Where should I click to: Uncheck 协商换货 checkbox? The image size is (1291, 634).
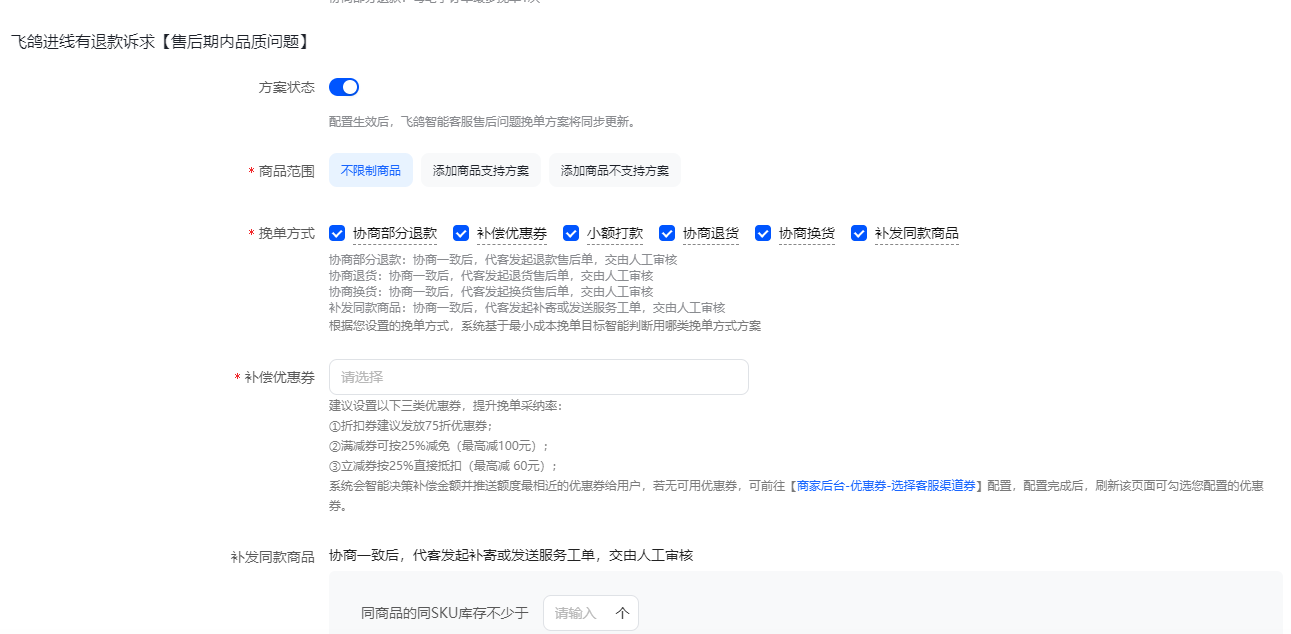[763, 233]
